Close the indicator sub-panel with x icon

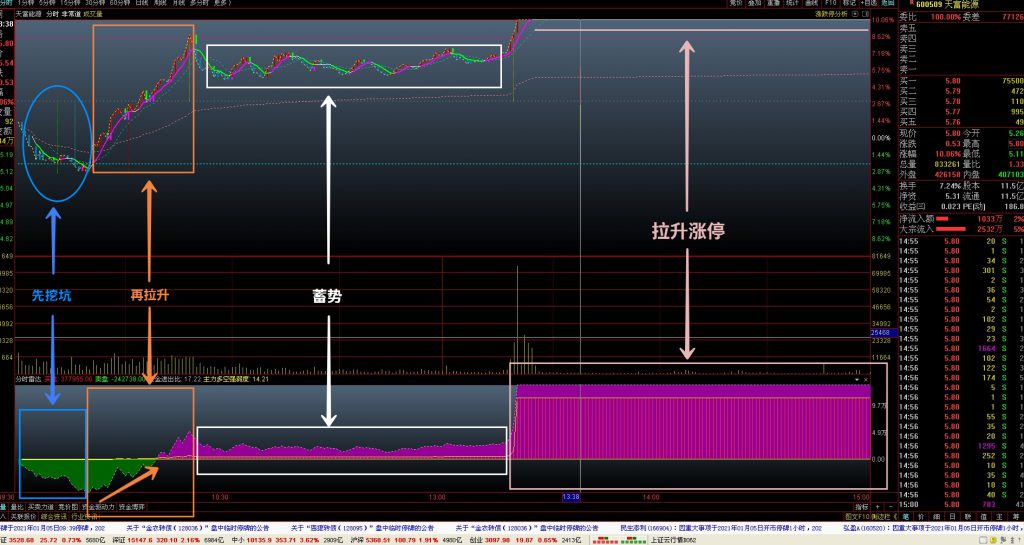tap(865, 380)
